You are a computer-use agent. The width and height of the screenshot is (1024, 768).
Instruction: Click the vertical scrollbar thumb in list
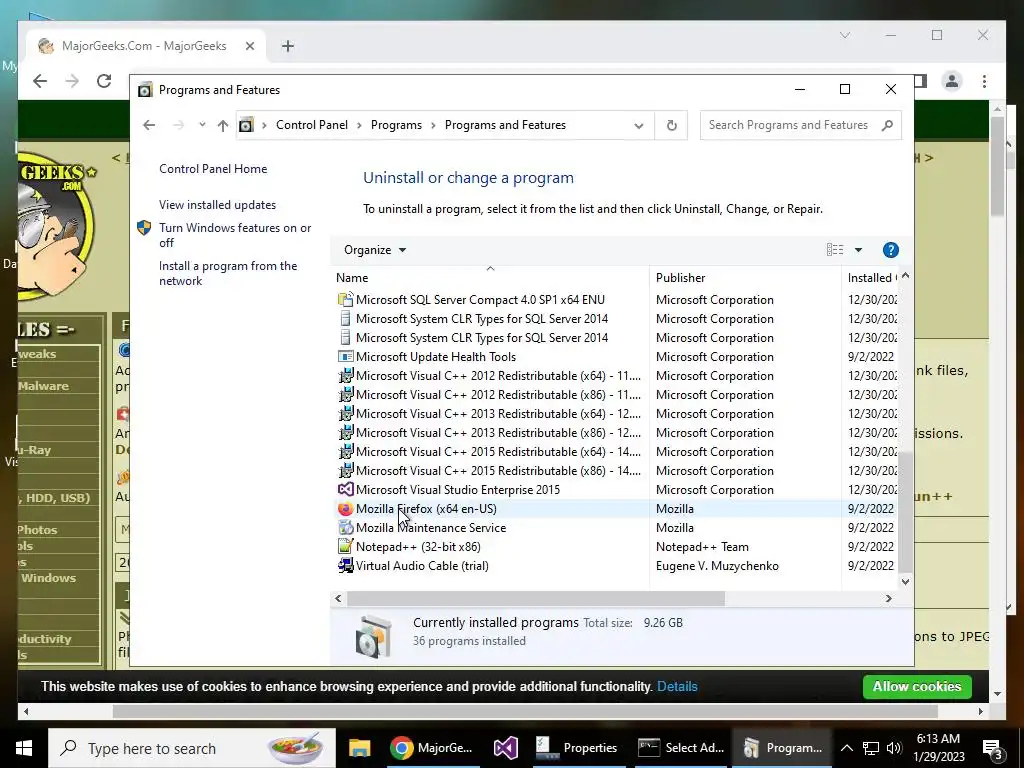[x=905, y=510]
